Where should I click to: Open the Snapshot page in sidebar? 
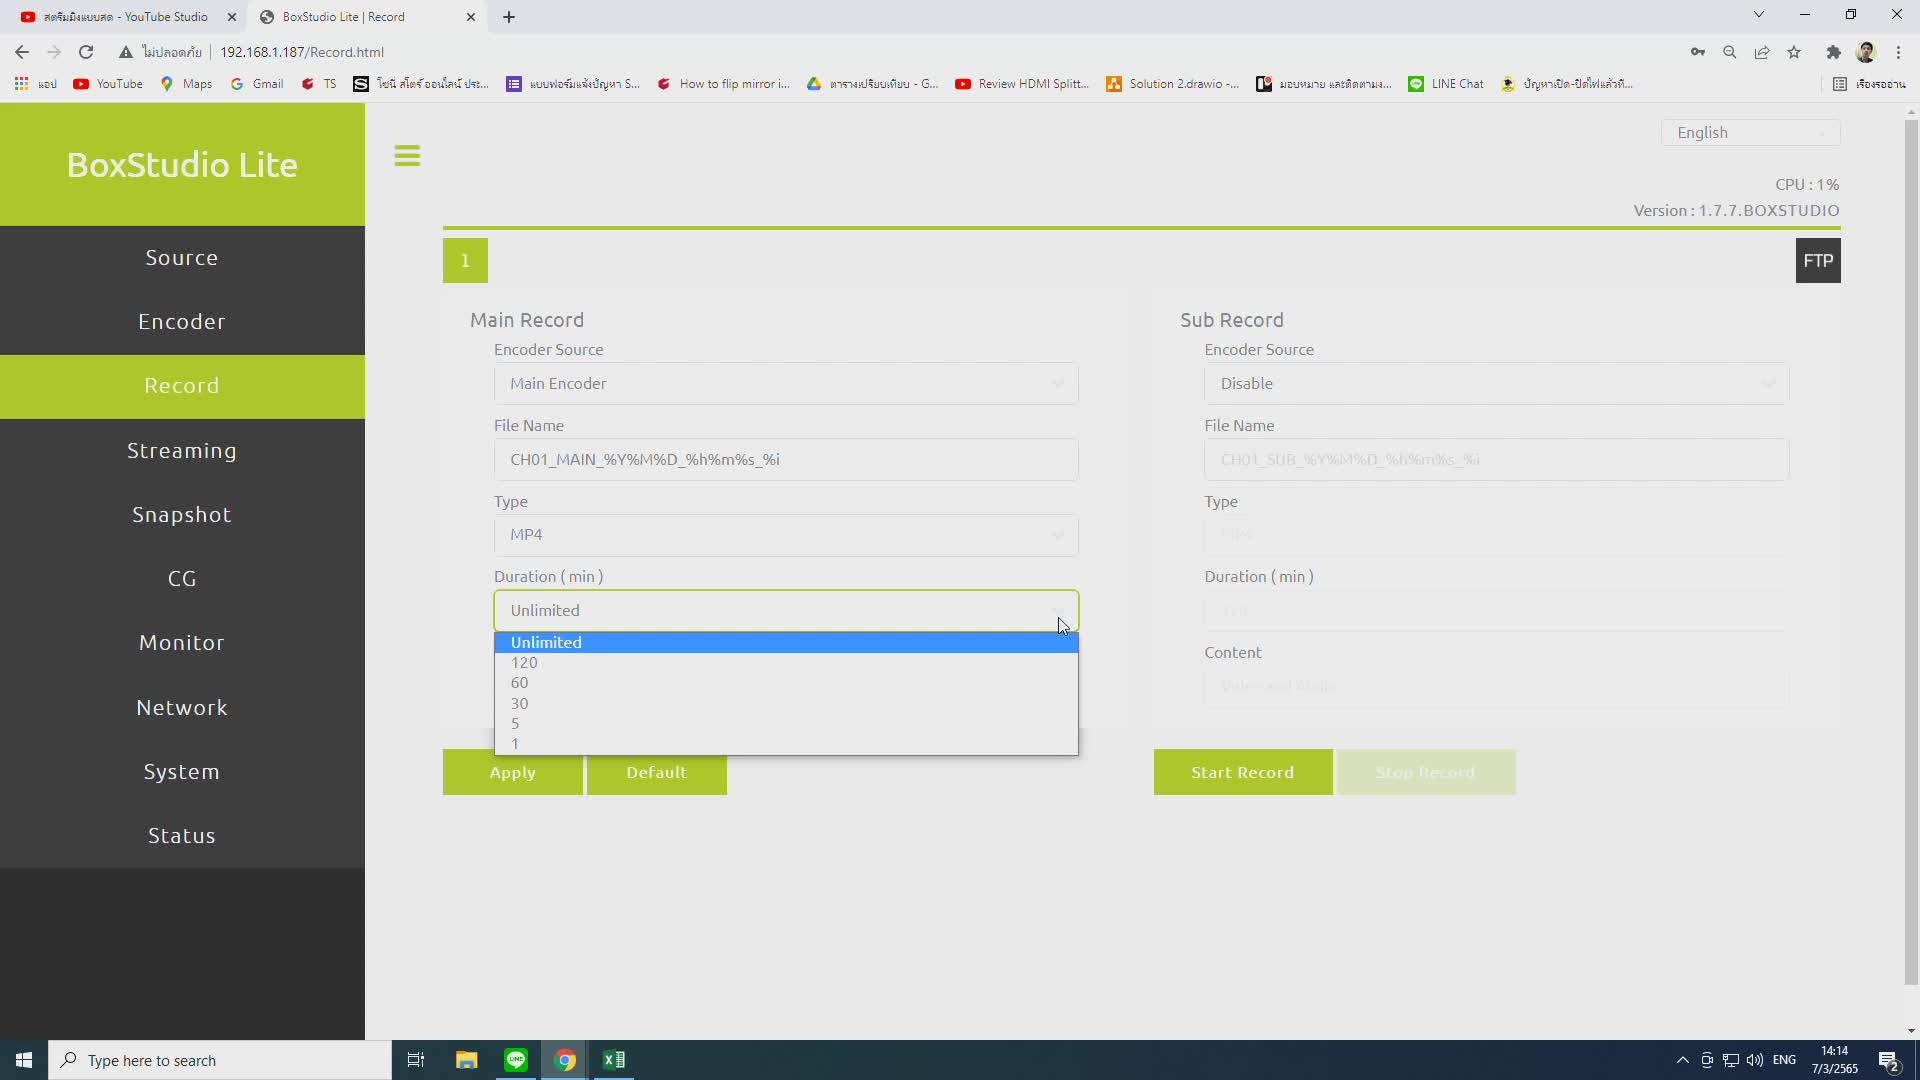coord(182,515)
